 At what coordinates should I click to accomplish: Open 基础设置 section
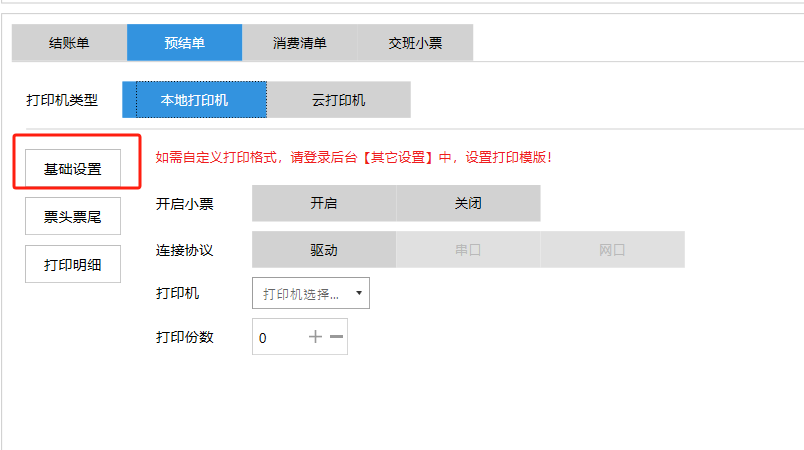(73, 169)
